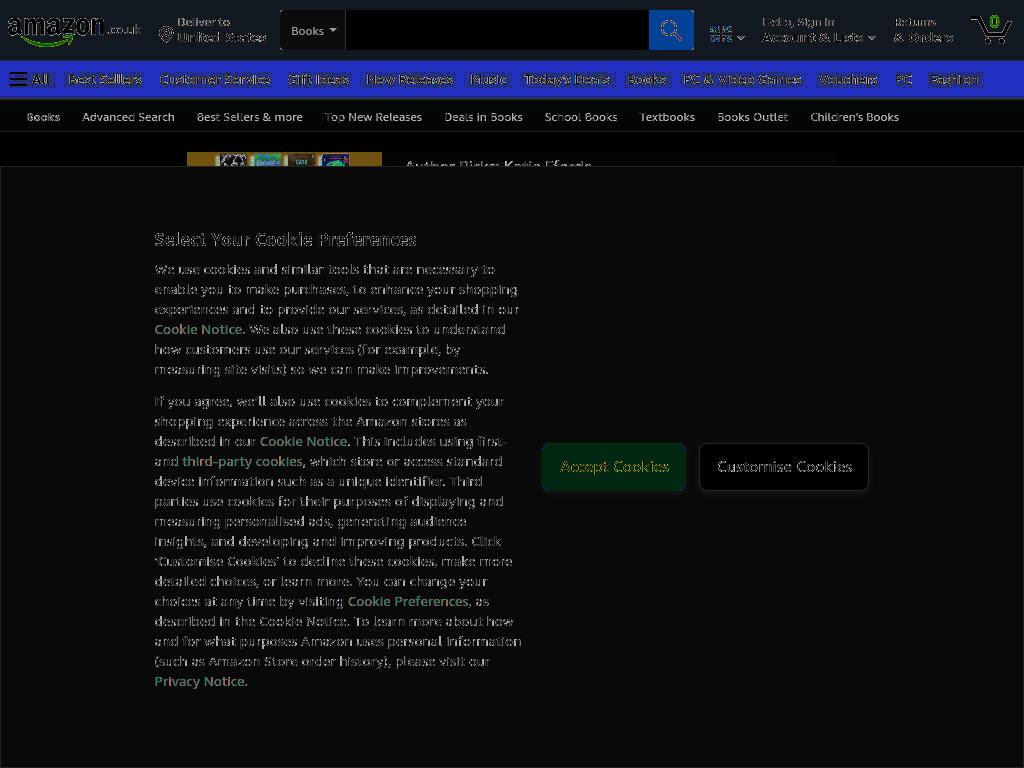Open Advanced Search

point(128,117)
